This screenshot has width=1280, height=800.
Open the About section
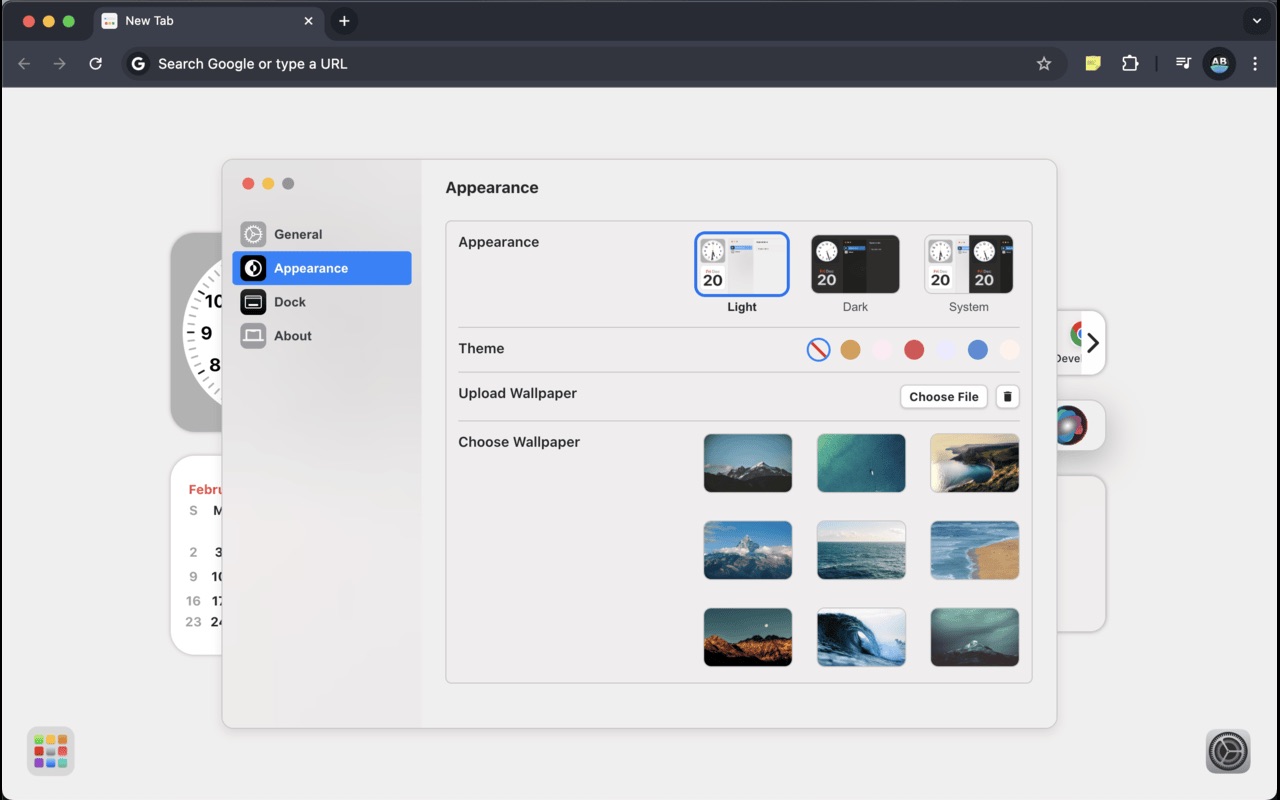pos(292,335)
